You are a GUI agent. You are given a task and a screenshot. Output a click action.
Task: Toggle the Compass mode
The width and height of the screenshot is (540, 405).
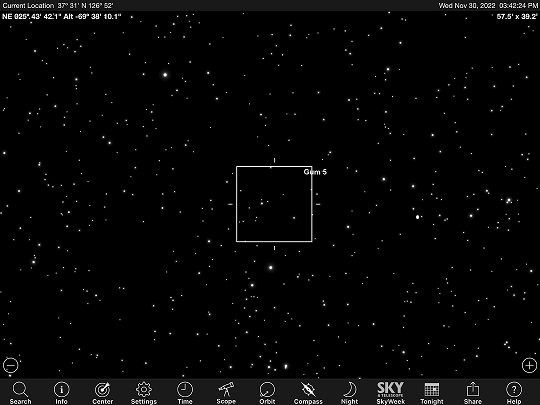tap(308, 393)
